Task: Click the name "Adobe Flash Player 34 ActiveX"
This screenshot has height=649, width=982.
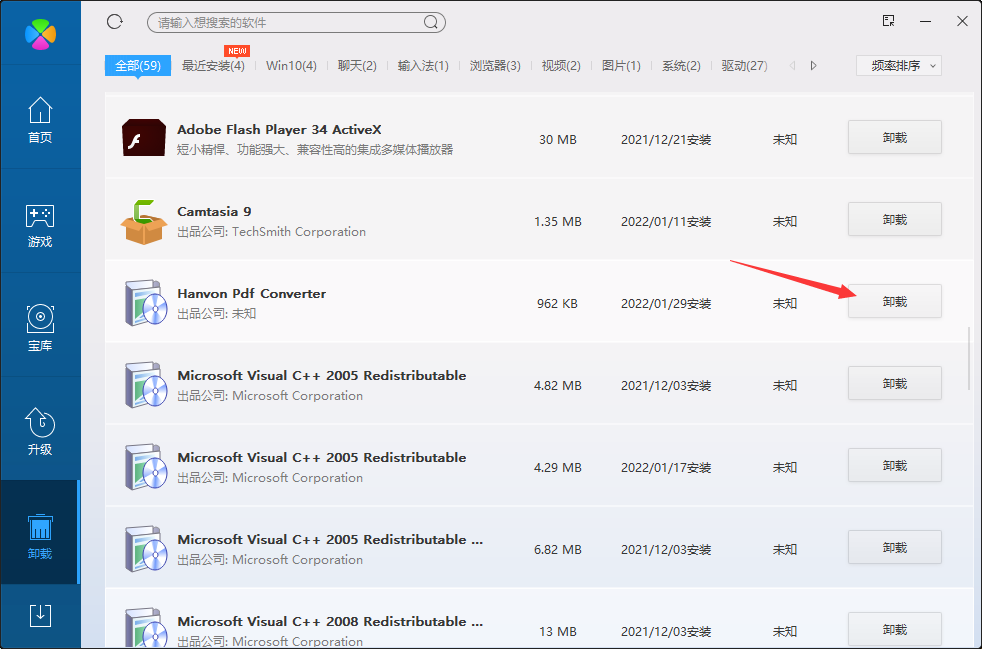Action: pyautogui.click(x=279, y=130)
